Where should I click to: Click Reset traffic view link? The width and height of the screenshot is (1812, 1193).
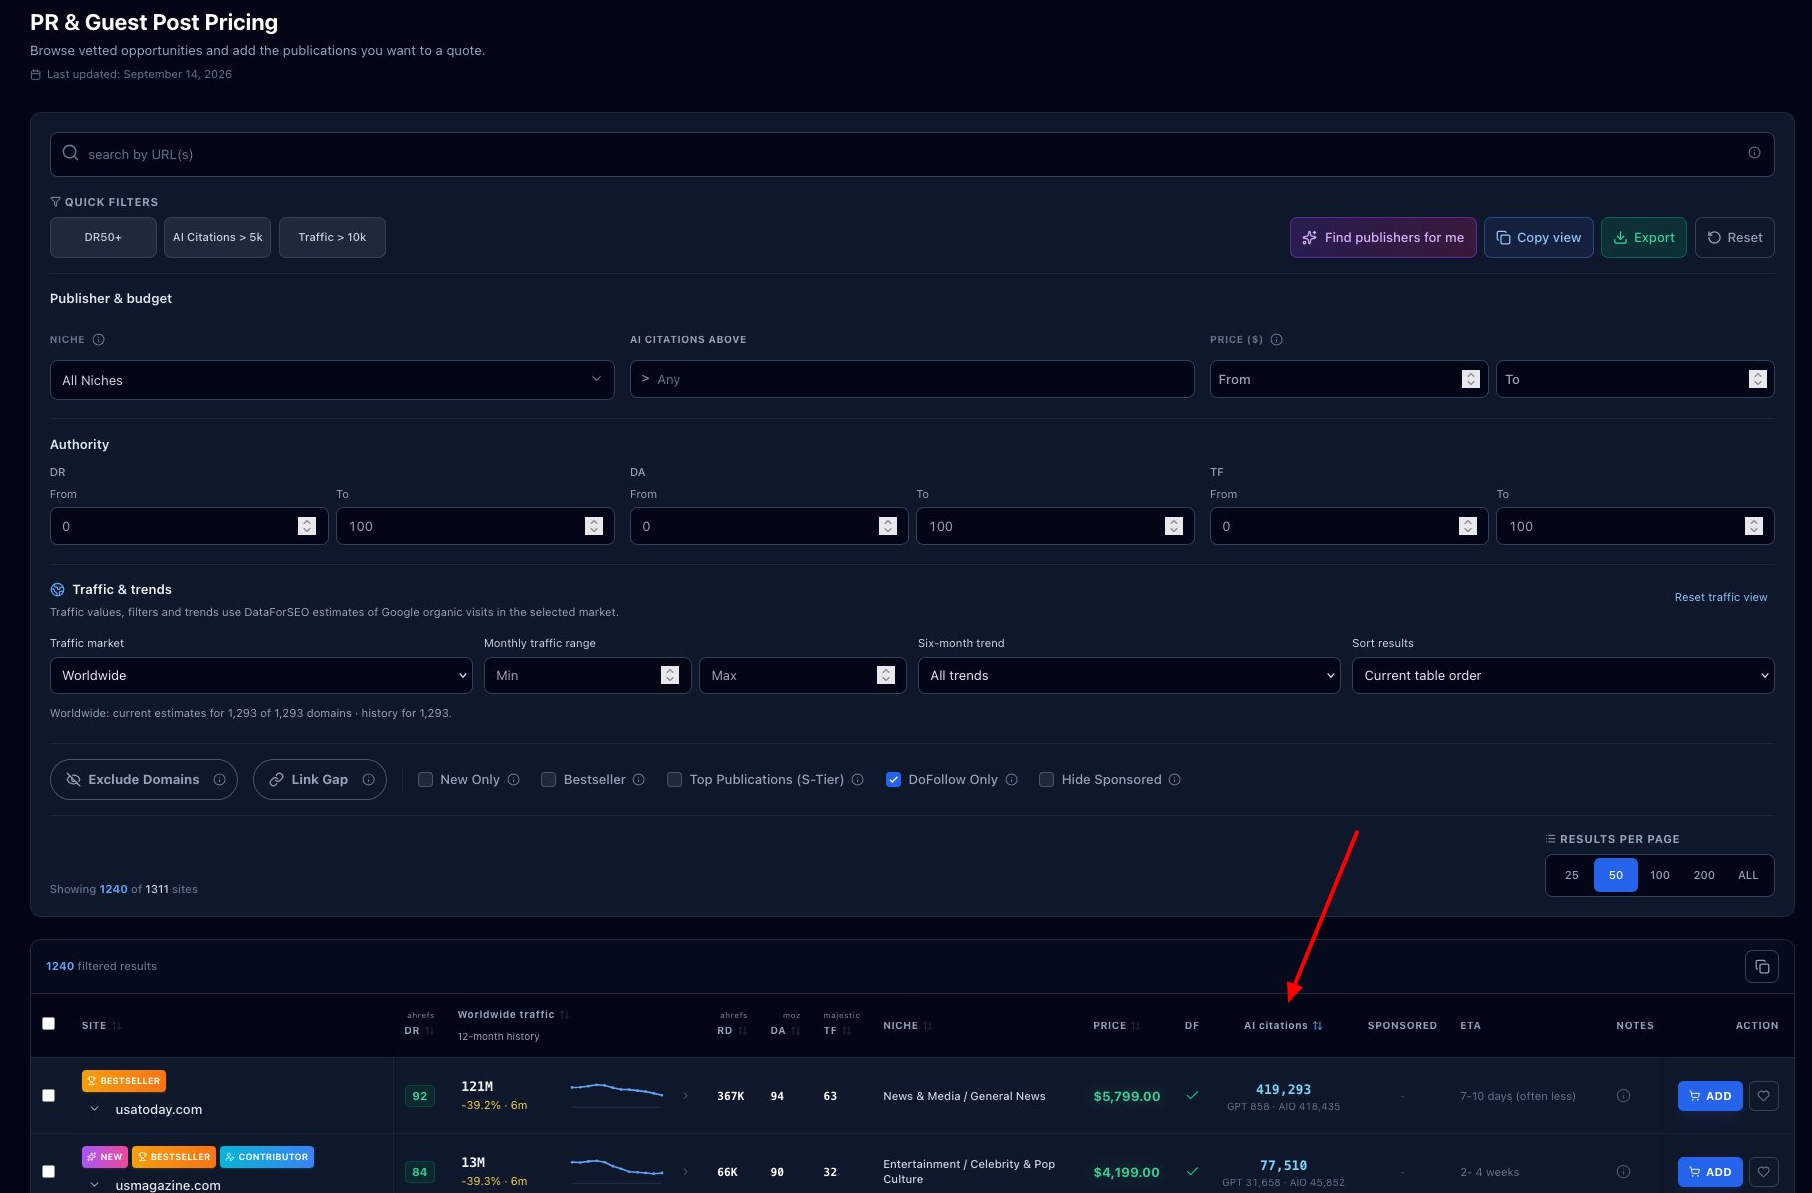[1721, 597]
